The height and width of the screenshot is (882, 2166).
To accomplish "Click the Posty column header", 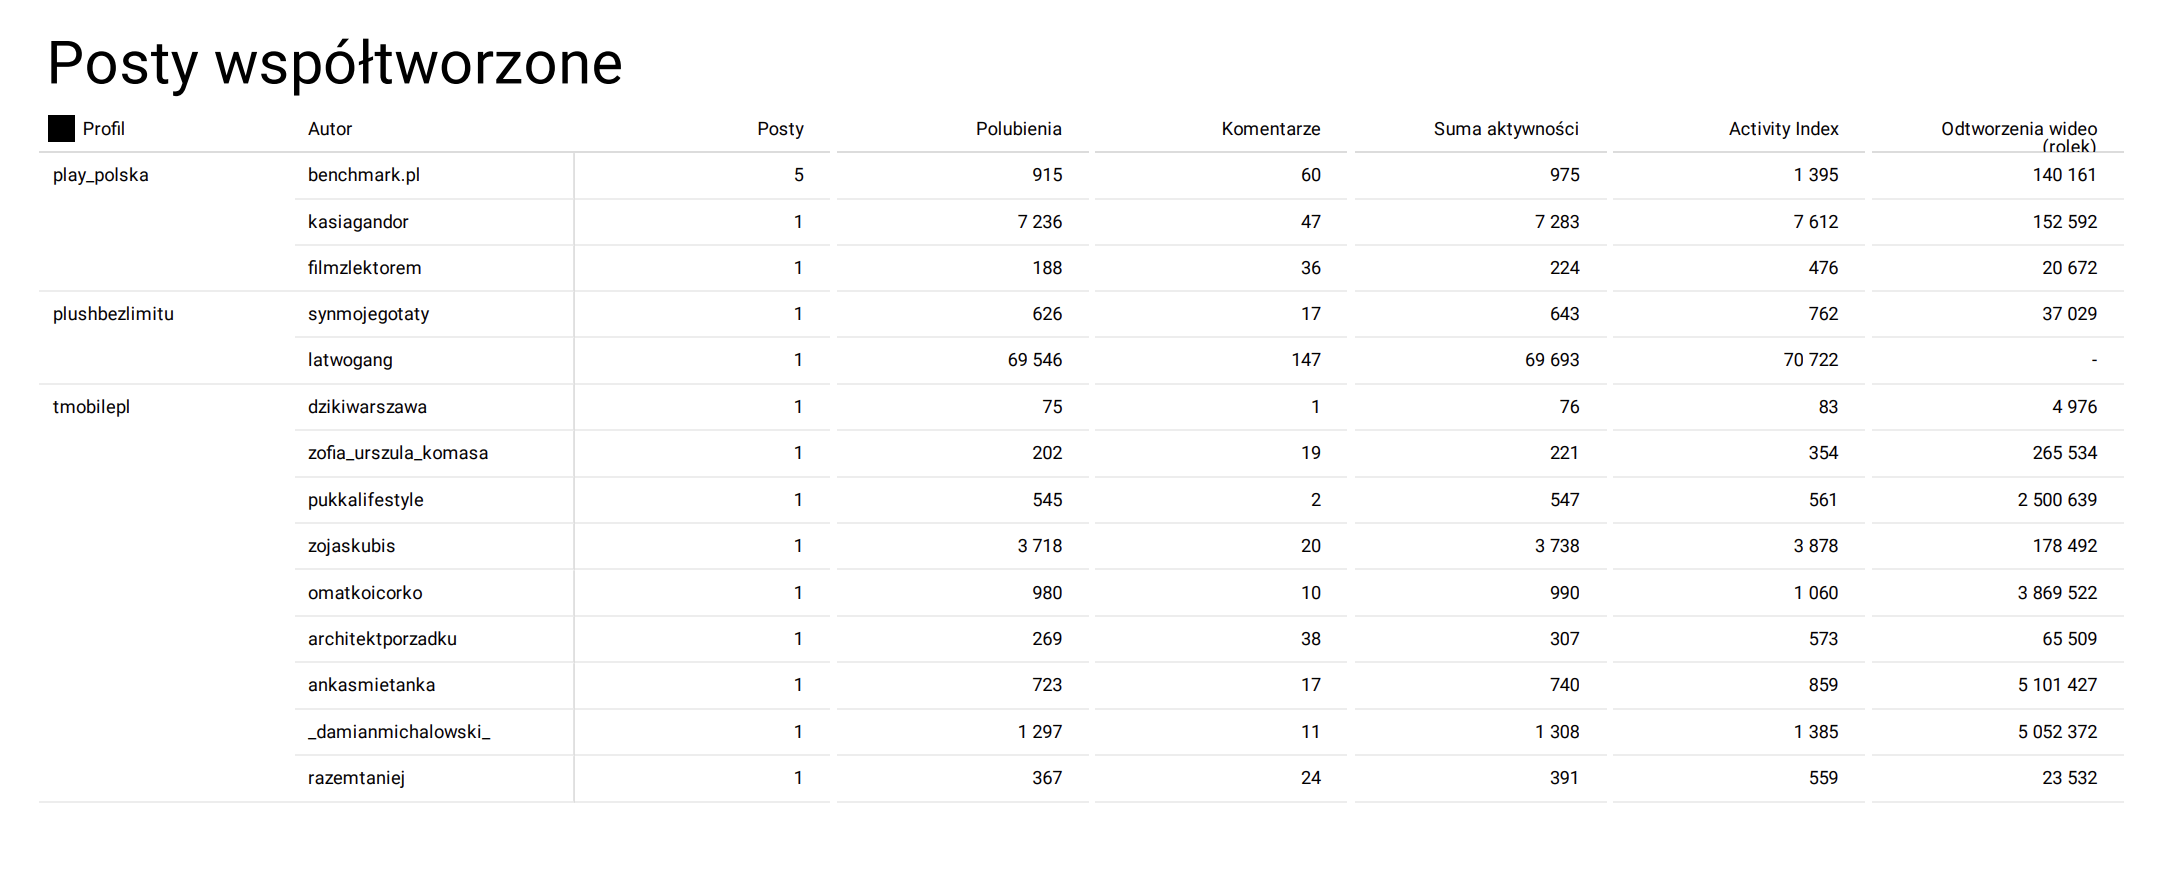I will pyautogui.click(x=780, y=129).
